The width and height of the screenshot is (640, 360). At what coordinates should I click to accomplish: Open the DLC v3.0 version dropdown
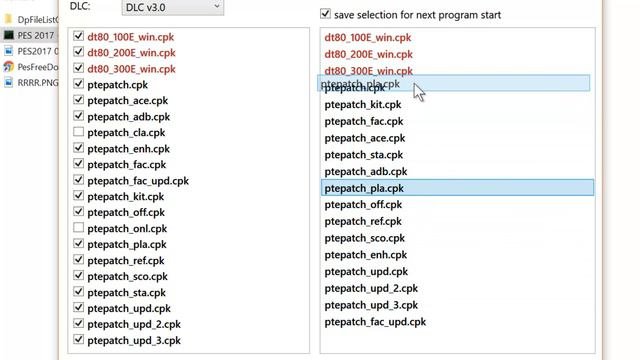173,7
